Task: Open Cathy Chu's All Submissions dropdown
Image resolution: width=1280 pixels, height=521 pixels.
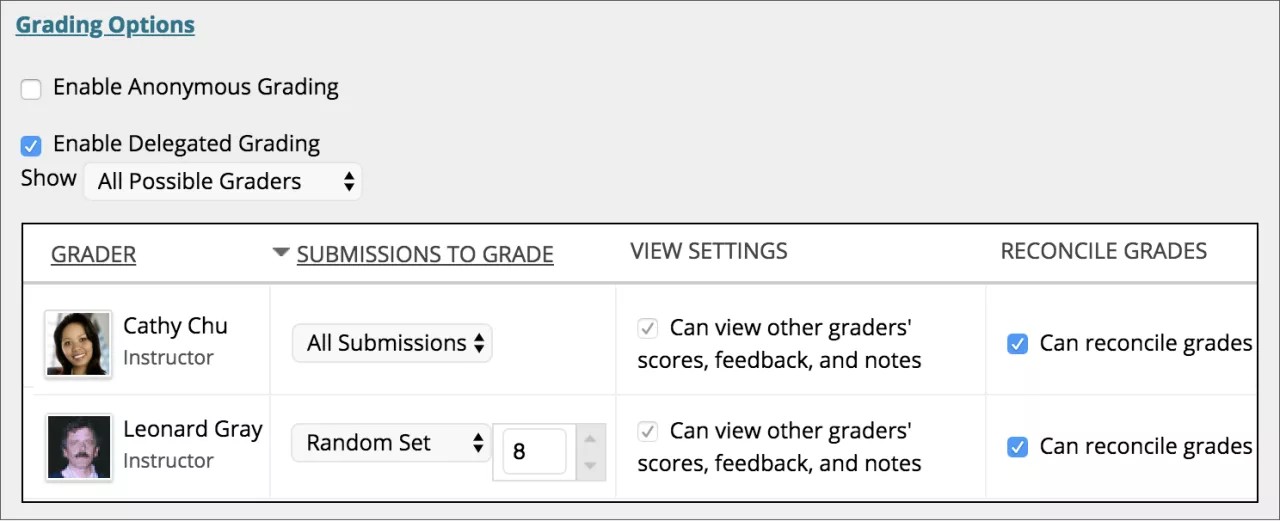Action: point(392,343)
